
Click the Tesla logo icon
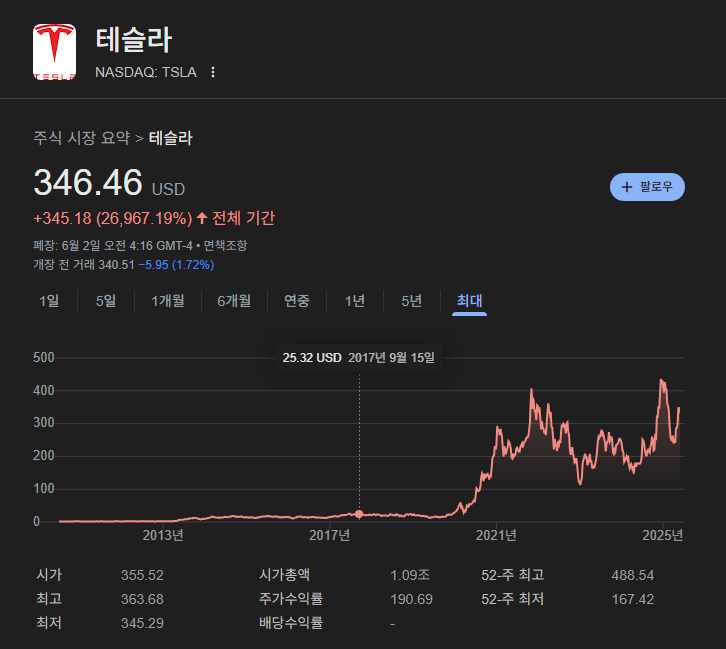click(x=54, y=52)
